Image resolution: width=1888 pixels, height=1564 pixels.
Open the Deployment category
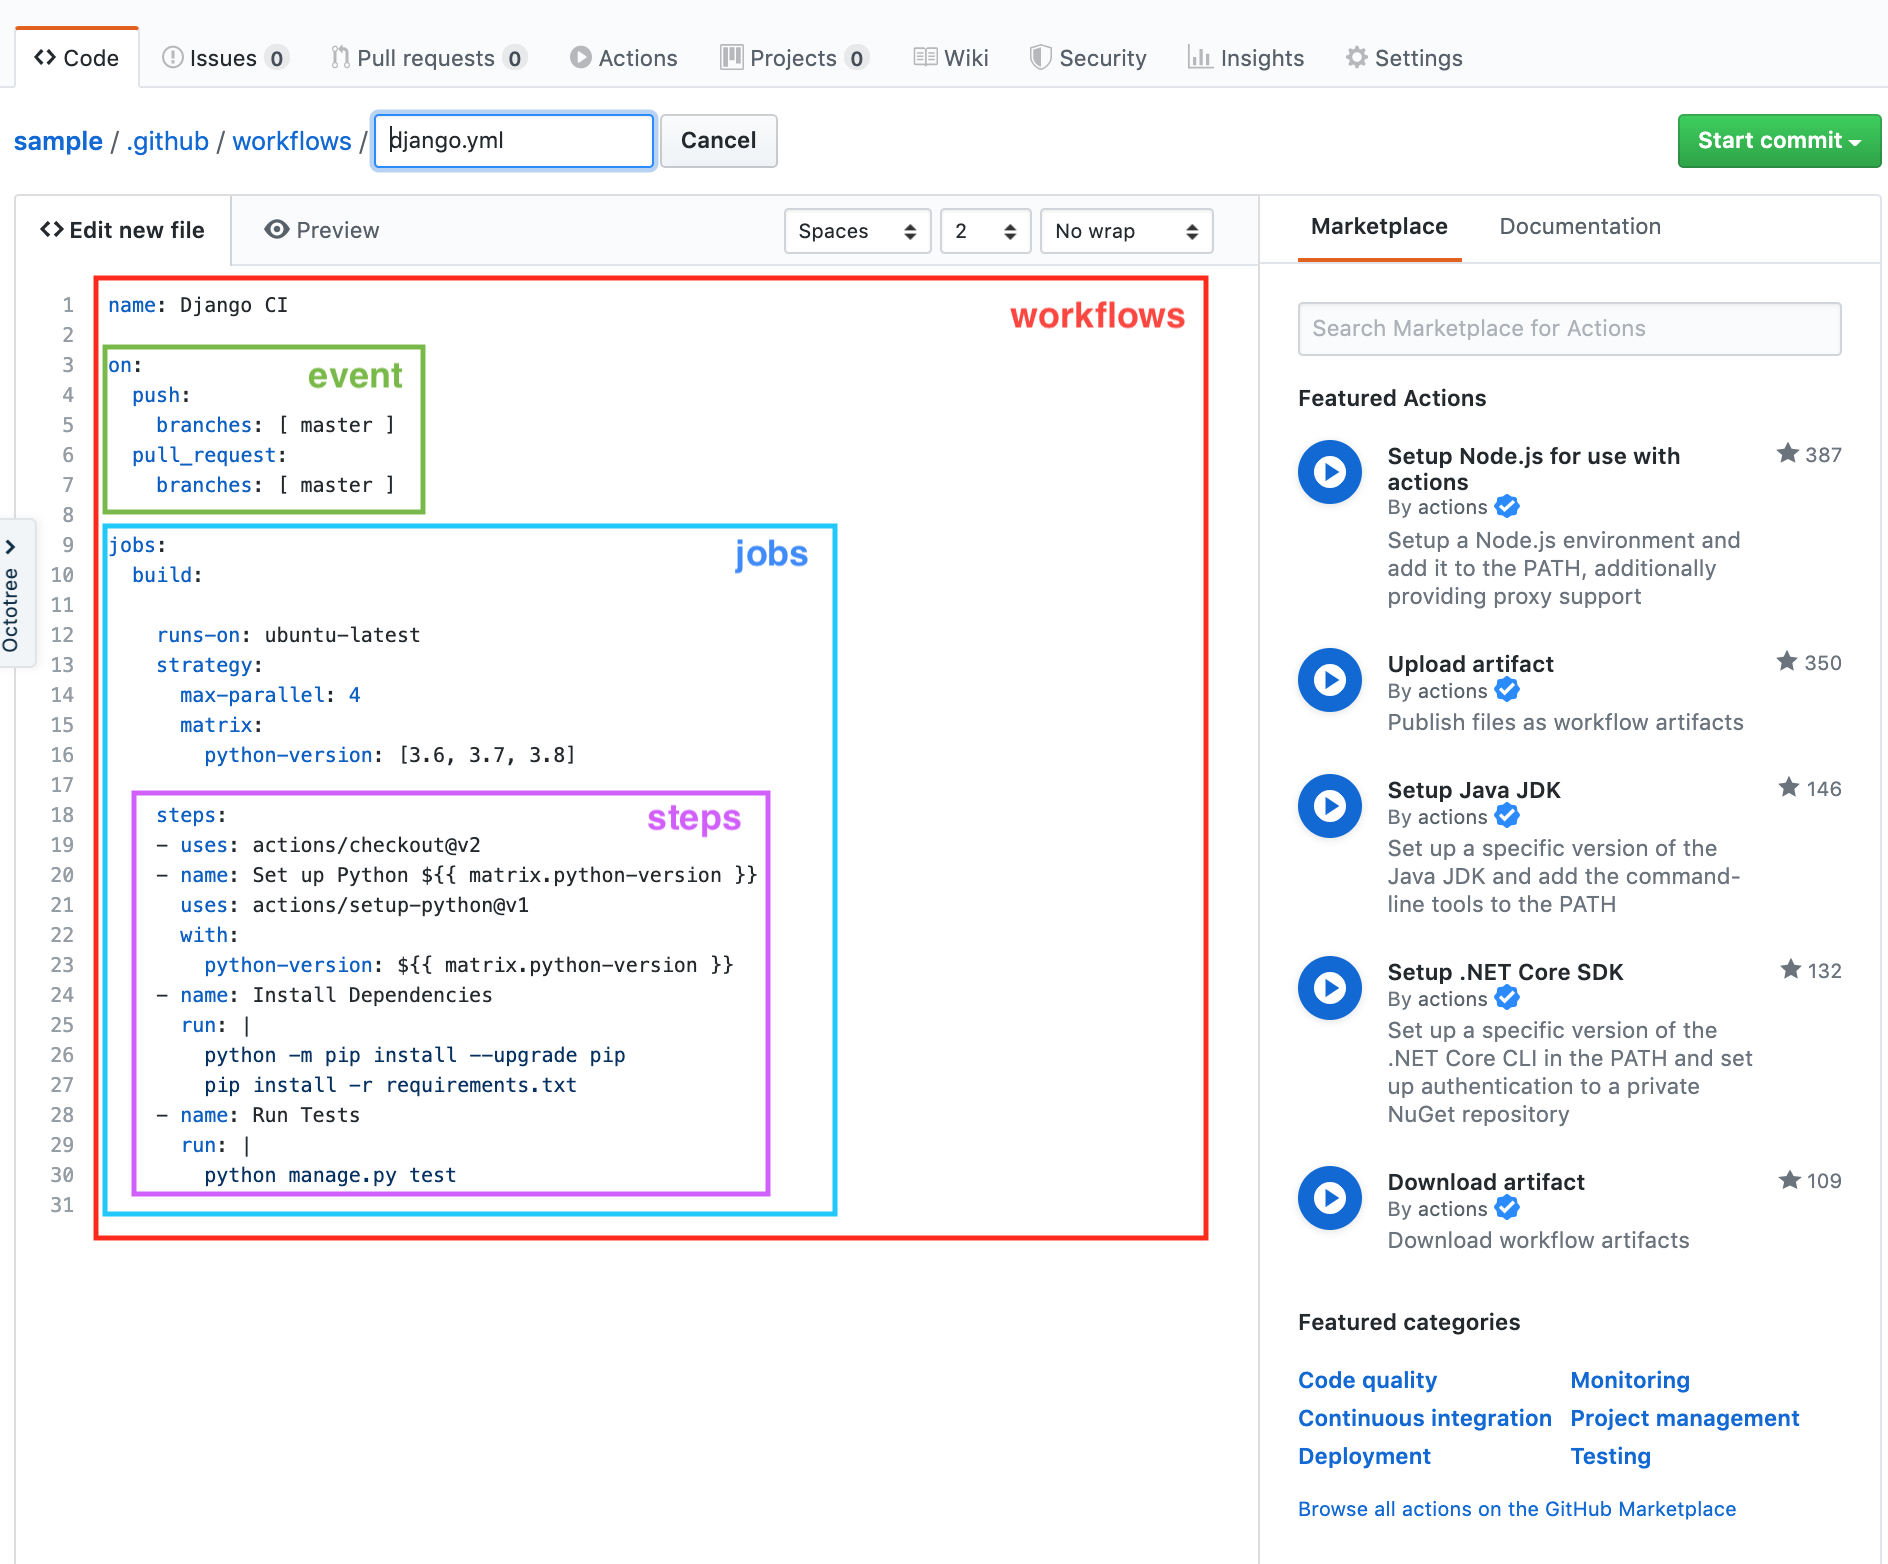point(1364,1456)
